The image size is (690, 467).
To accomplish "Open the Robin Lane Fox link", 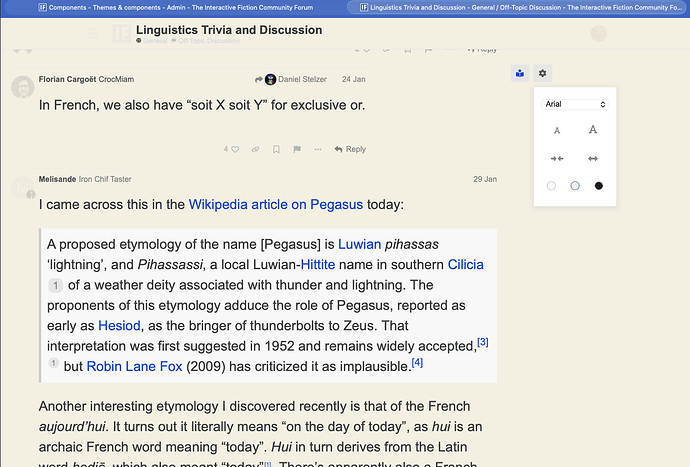I will tap(134, 366).
